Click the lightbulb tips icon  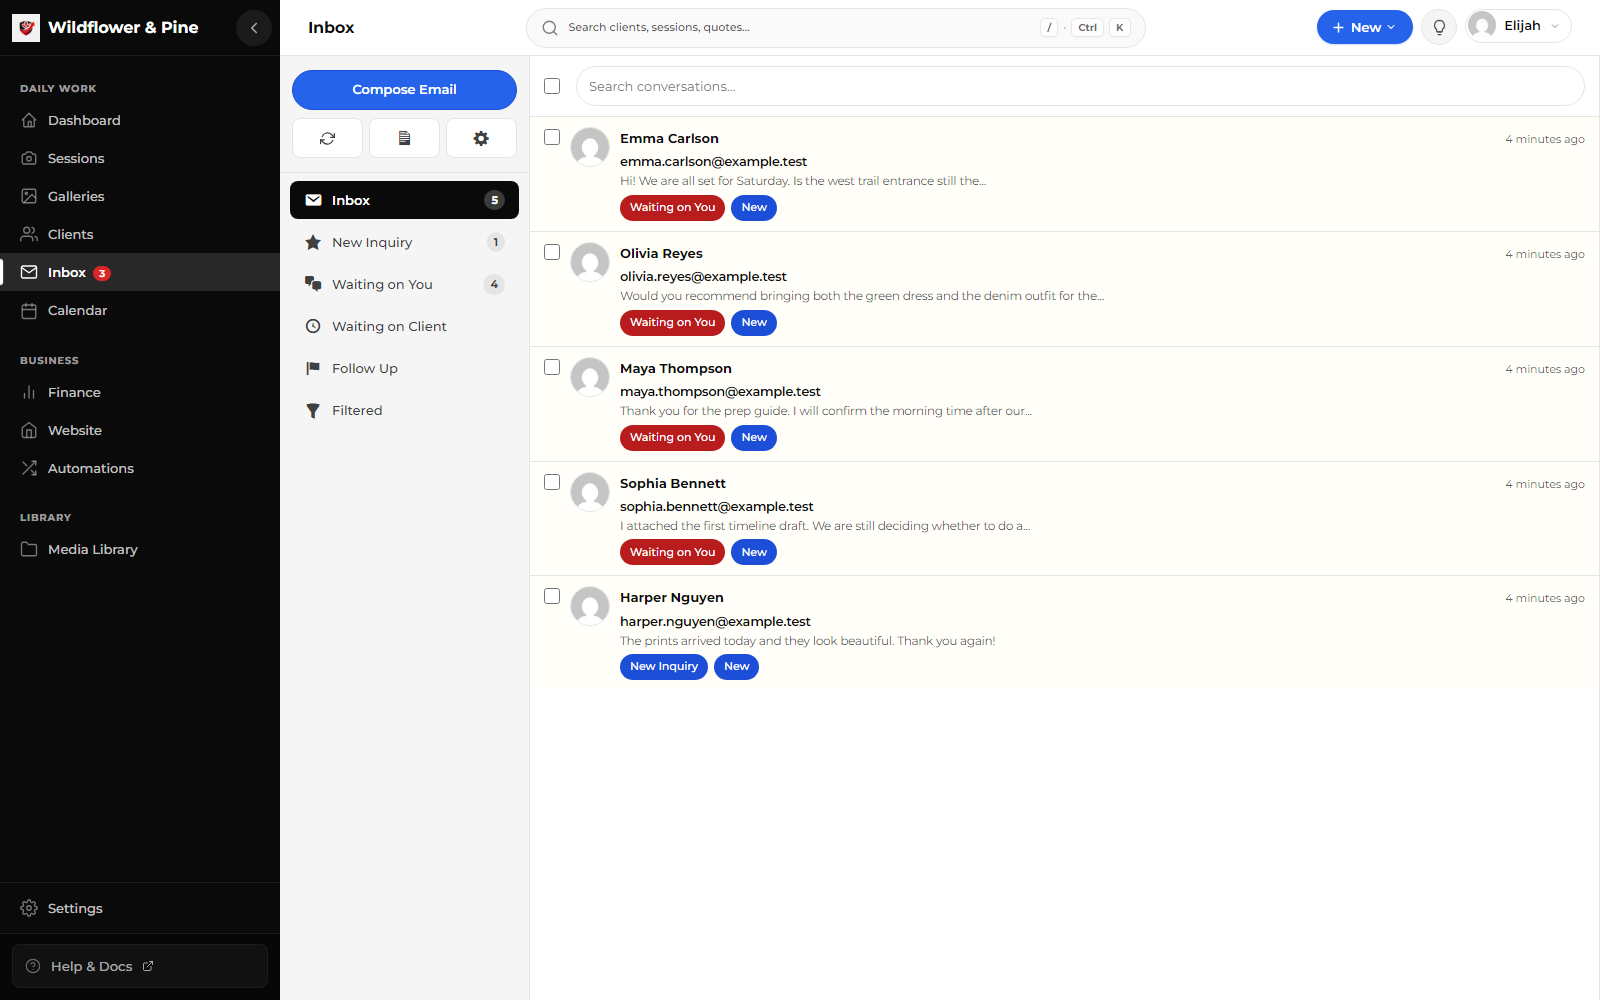tap(1439, 28)
